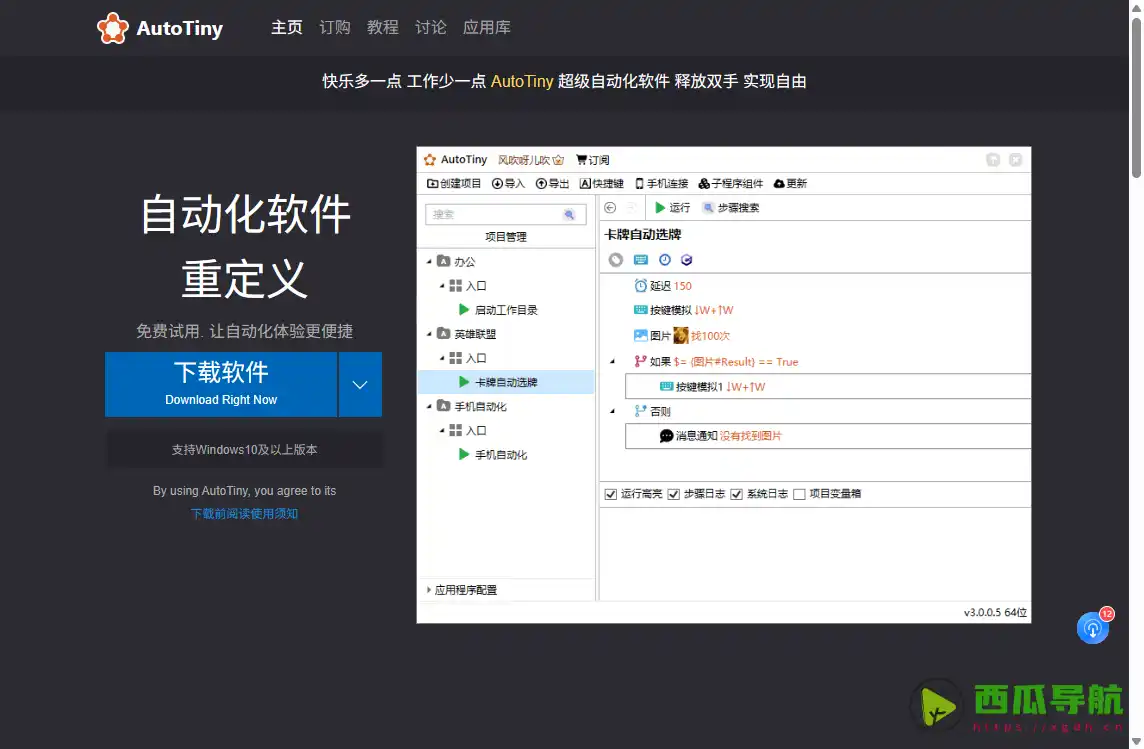Open the 订购 navigation item

[335, 28]
